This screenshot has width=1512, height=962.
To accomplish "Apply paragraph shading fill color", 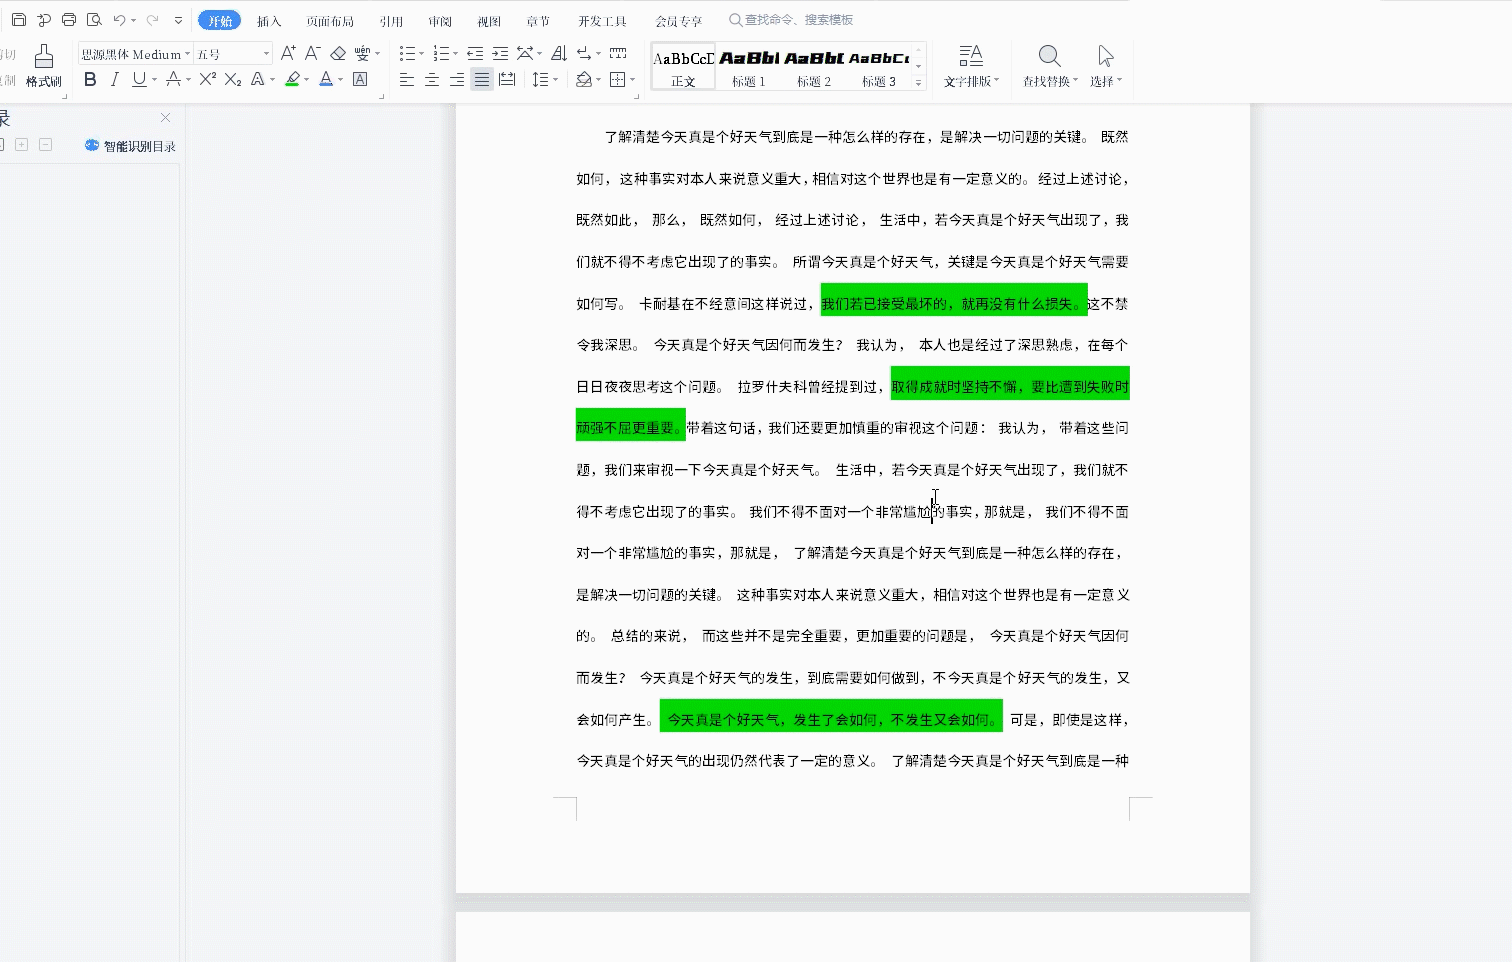I will tap(584, 79).
